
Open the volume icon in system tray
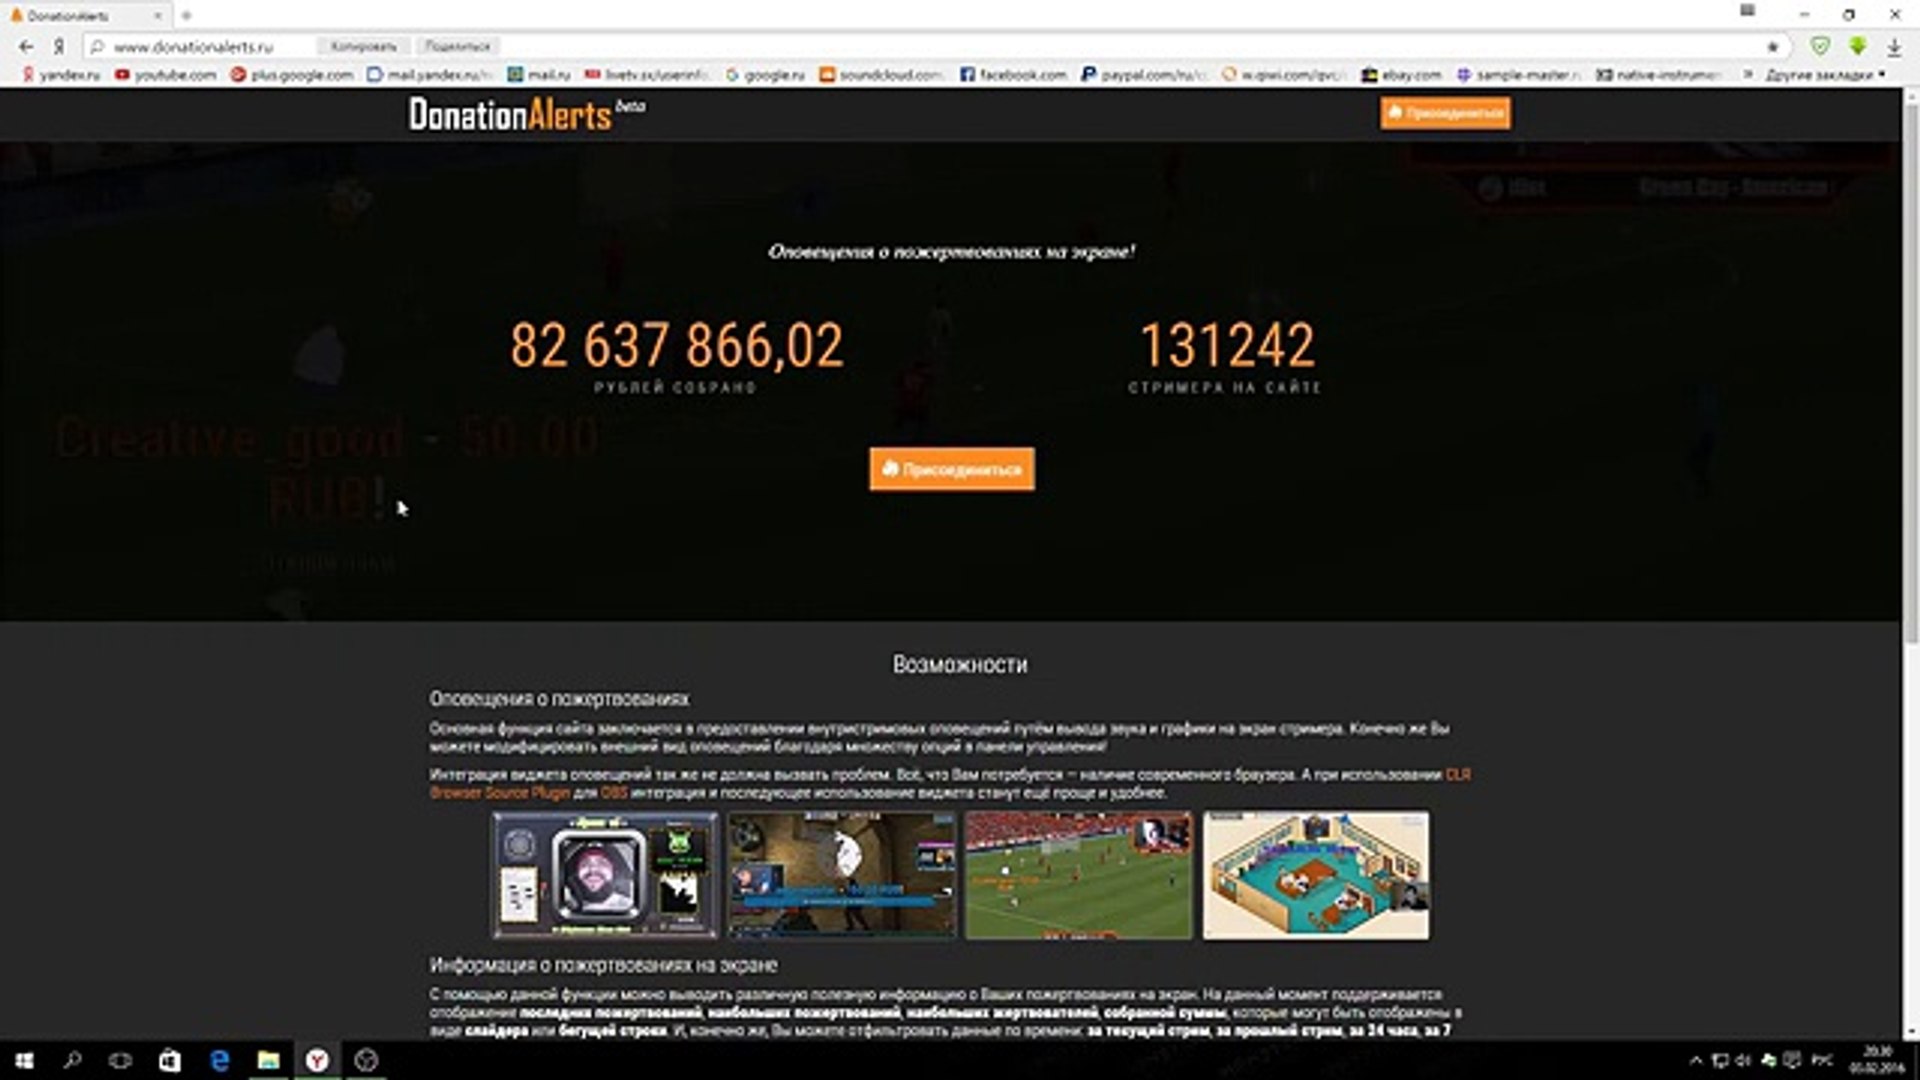point(1744,1061)
